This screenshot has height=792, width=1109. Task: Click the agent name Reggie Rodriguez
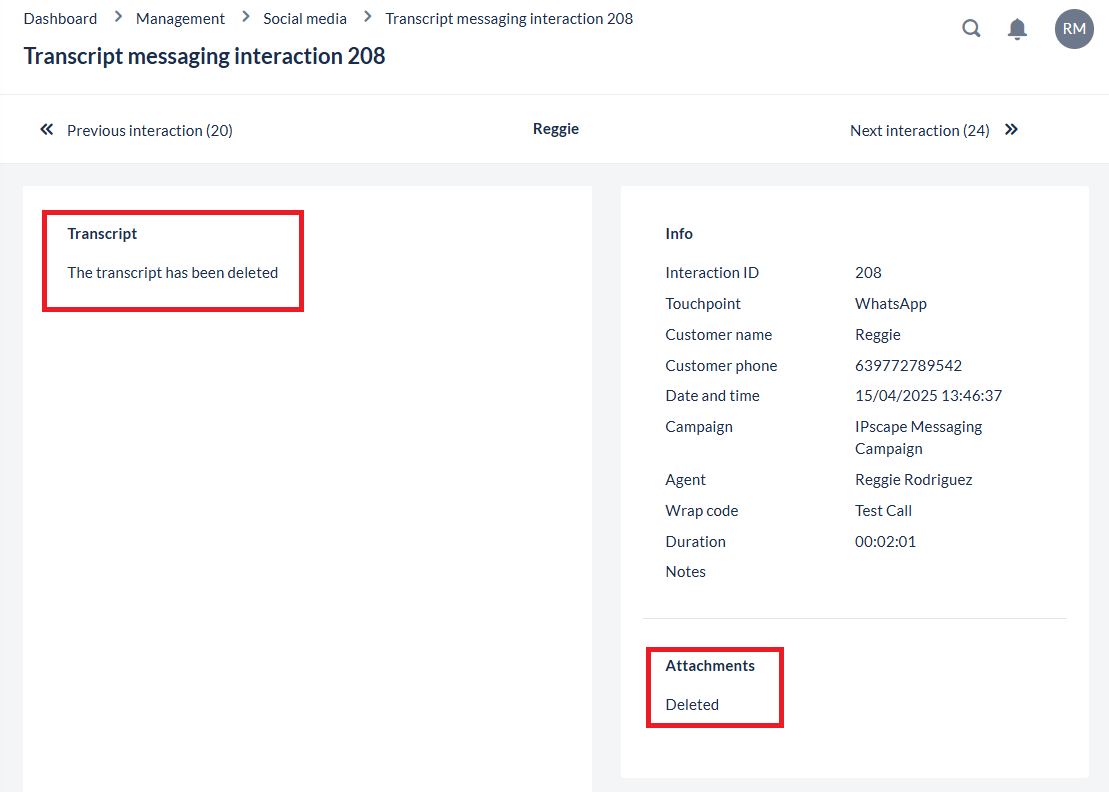point(913,480)
